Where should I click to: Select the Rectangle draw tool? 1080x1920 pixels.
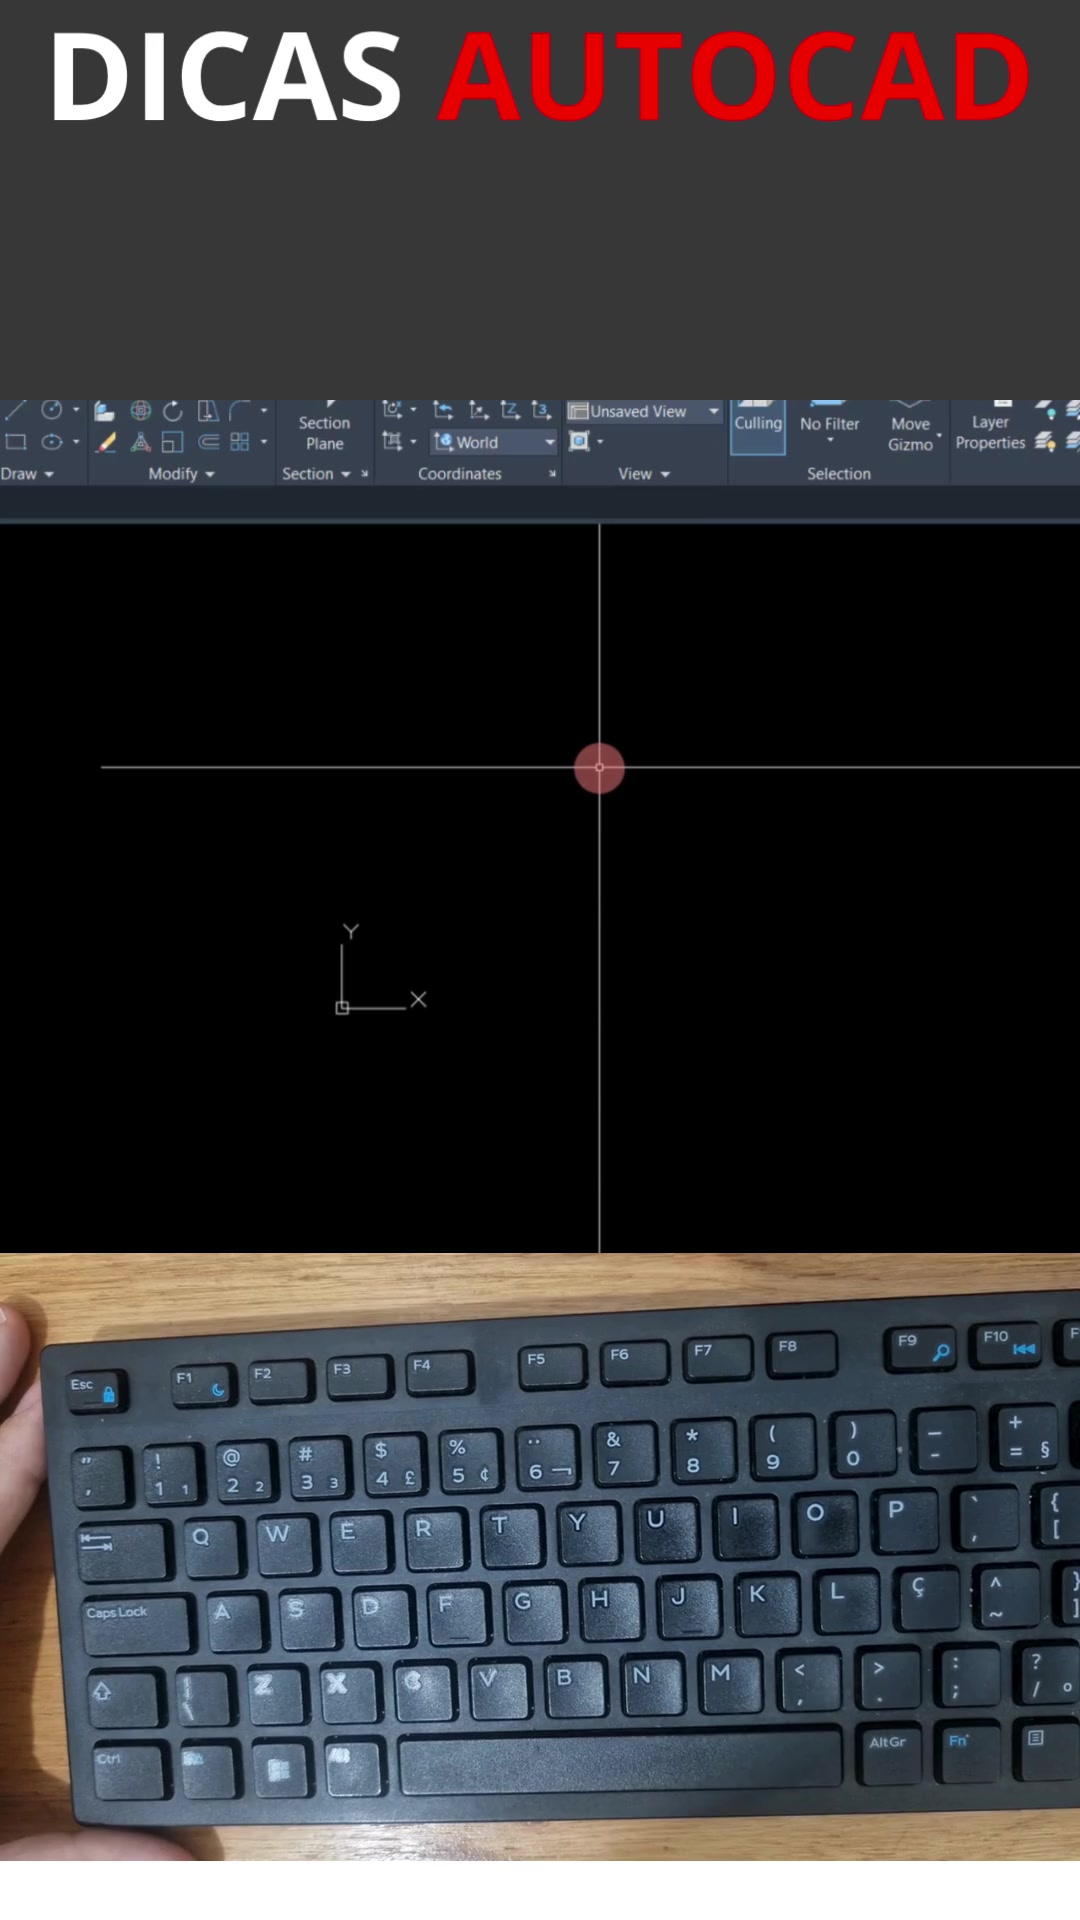pyautogui.click(x=16, y=442)
